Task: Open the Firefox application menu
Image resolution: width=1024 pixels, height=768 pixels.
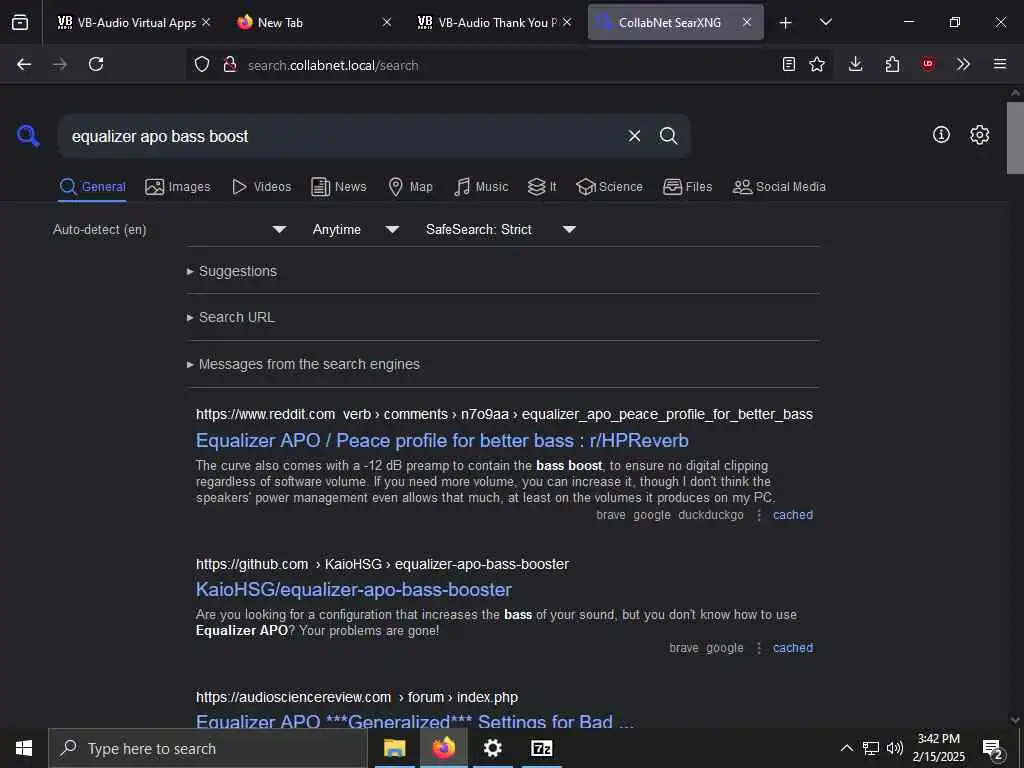Action: tap(1000, 64)
